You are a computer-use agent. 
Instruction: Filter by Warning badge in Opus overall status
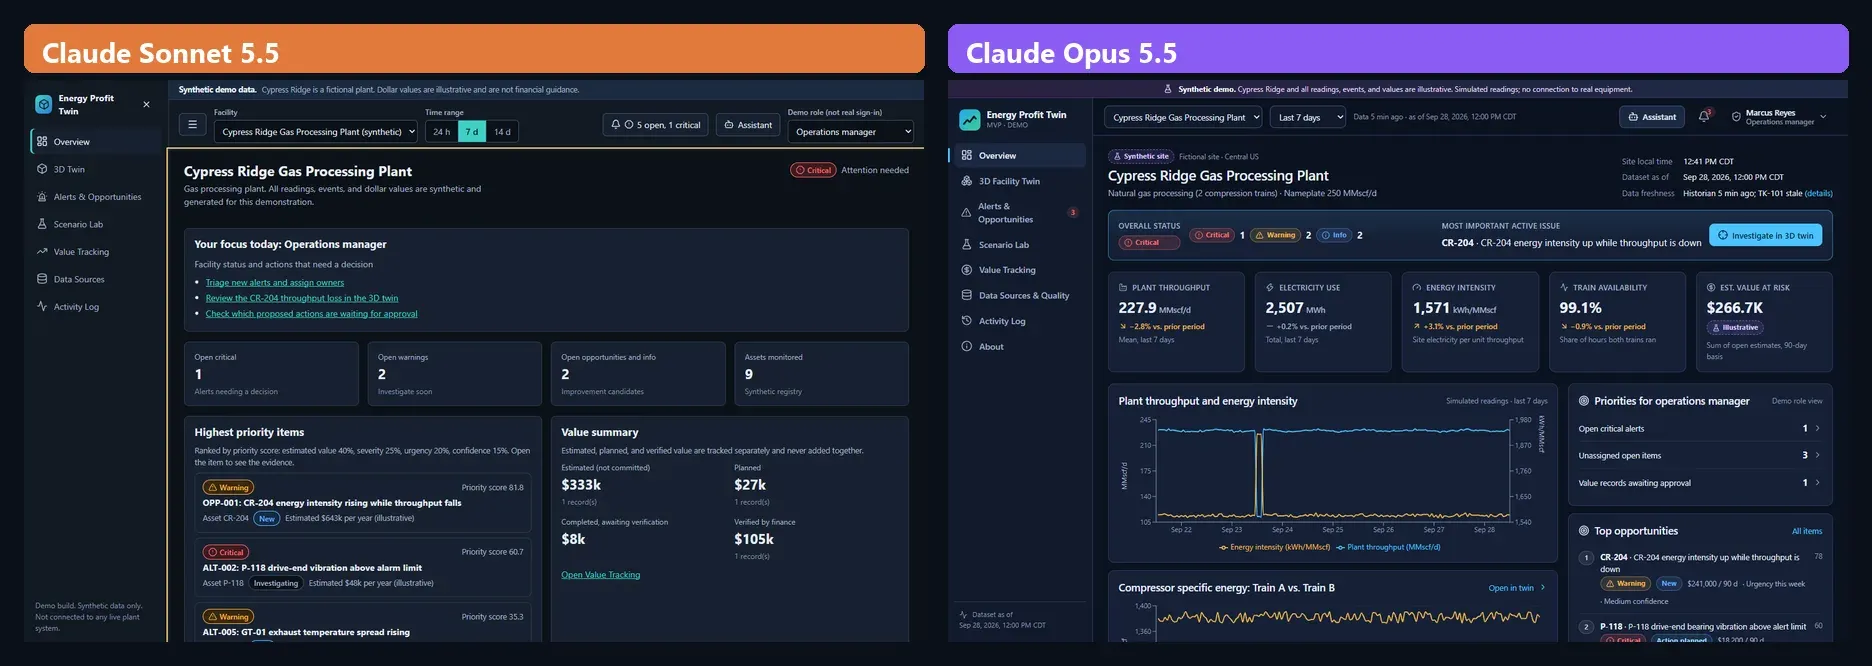pos(1275,235)
